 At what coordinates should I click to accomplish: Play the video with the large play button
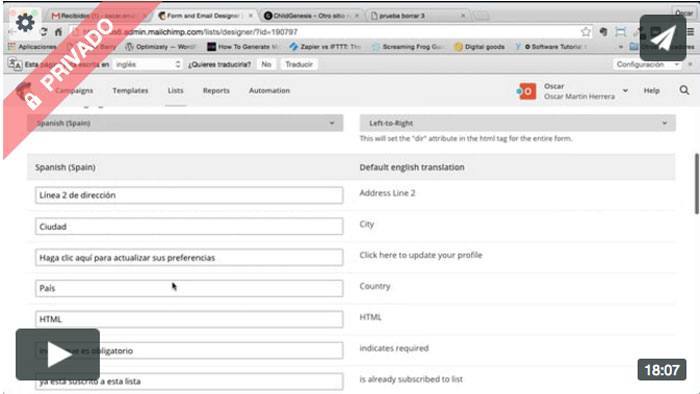pos(58,355)
